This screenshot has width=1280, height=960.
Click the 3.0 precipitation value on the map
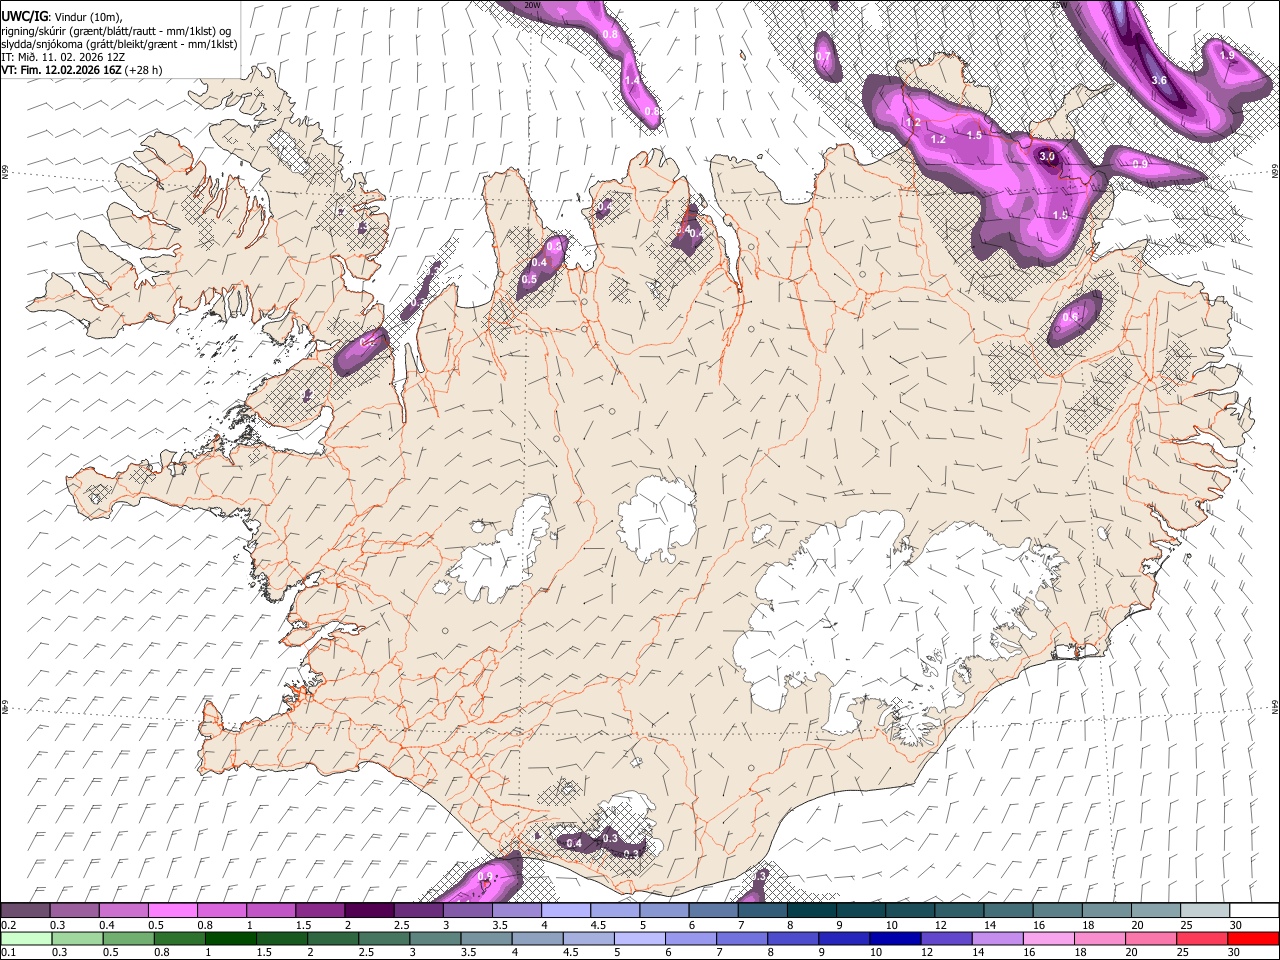tap(1047, 157)
